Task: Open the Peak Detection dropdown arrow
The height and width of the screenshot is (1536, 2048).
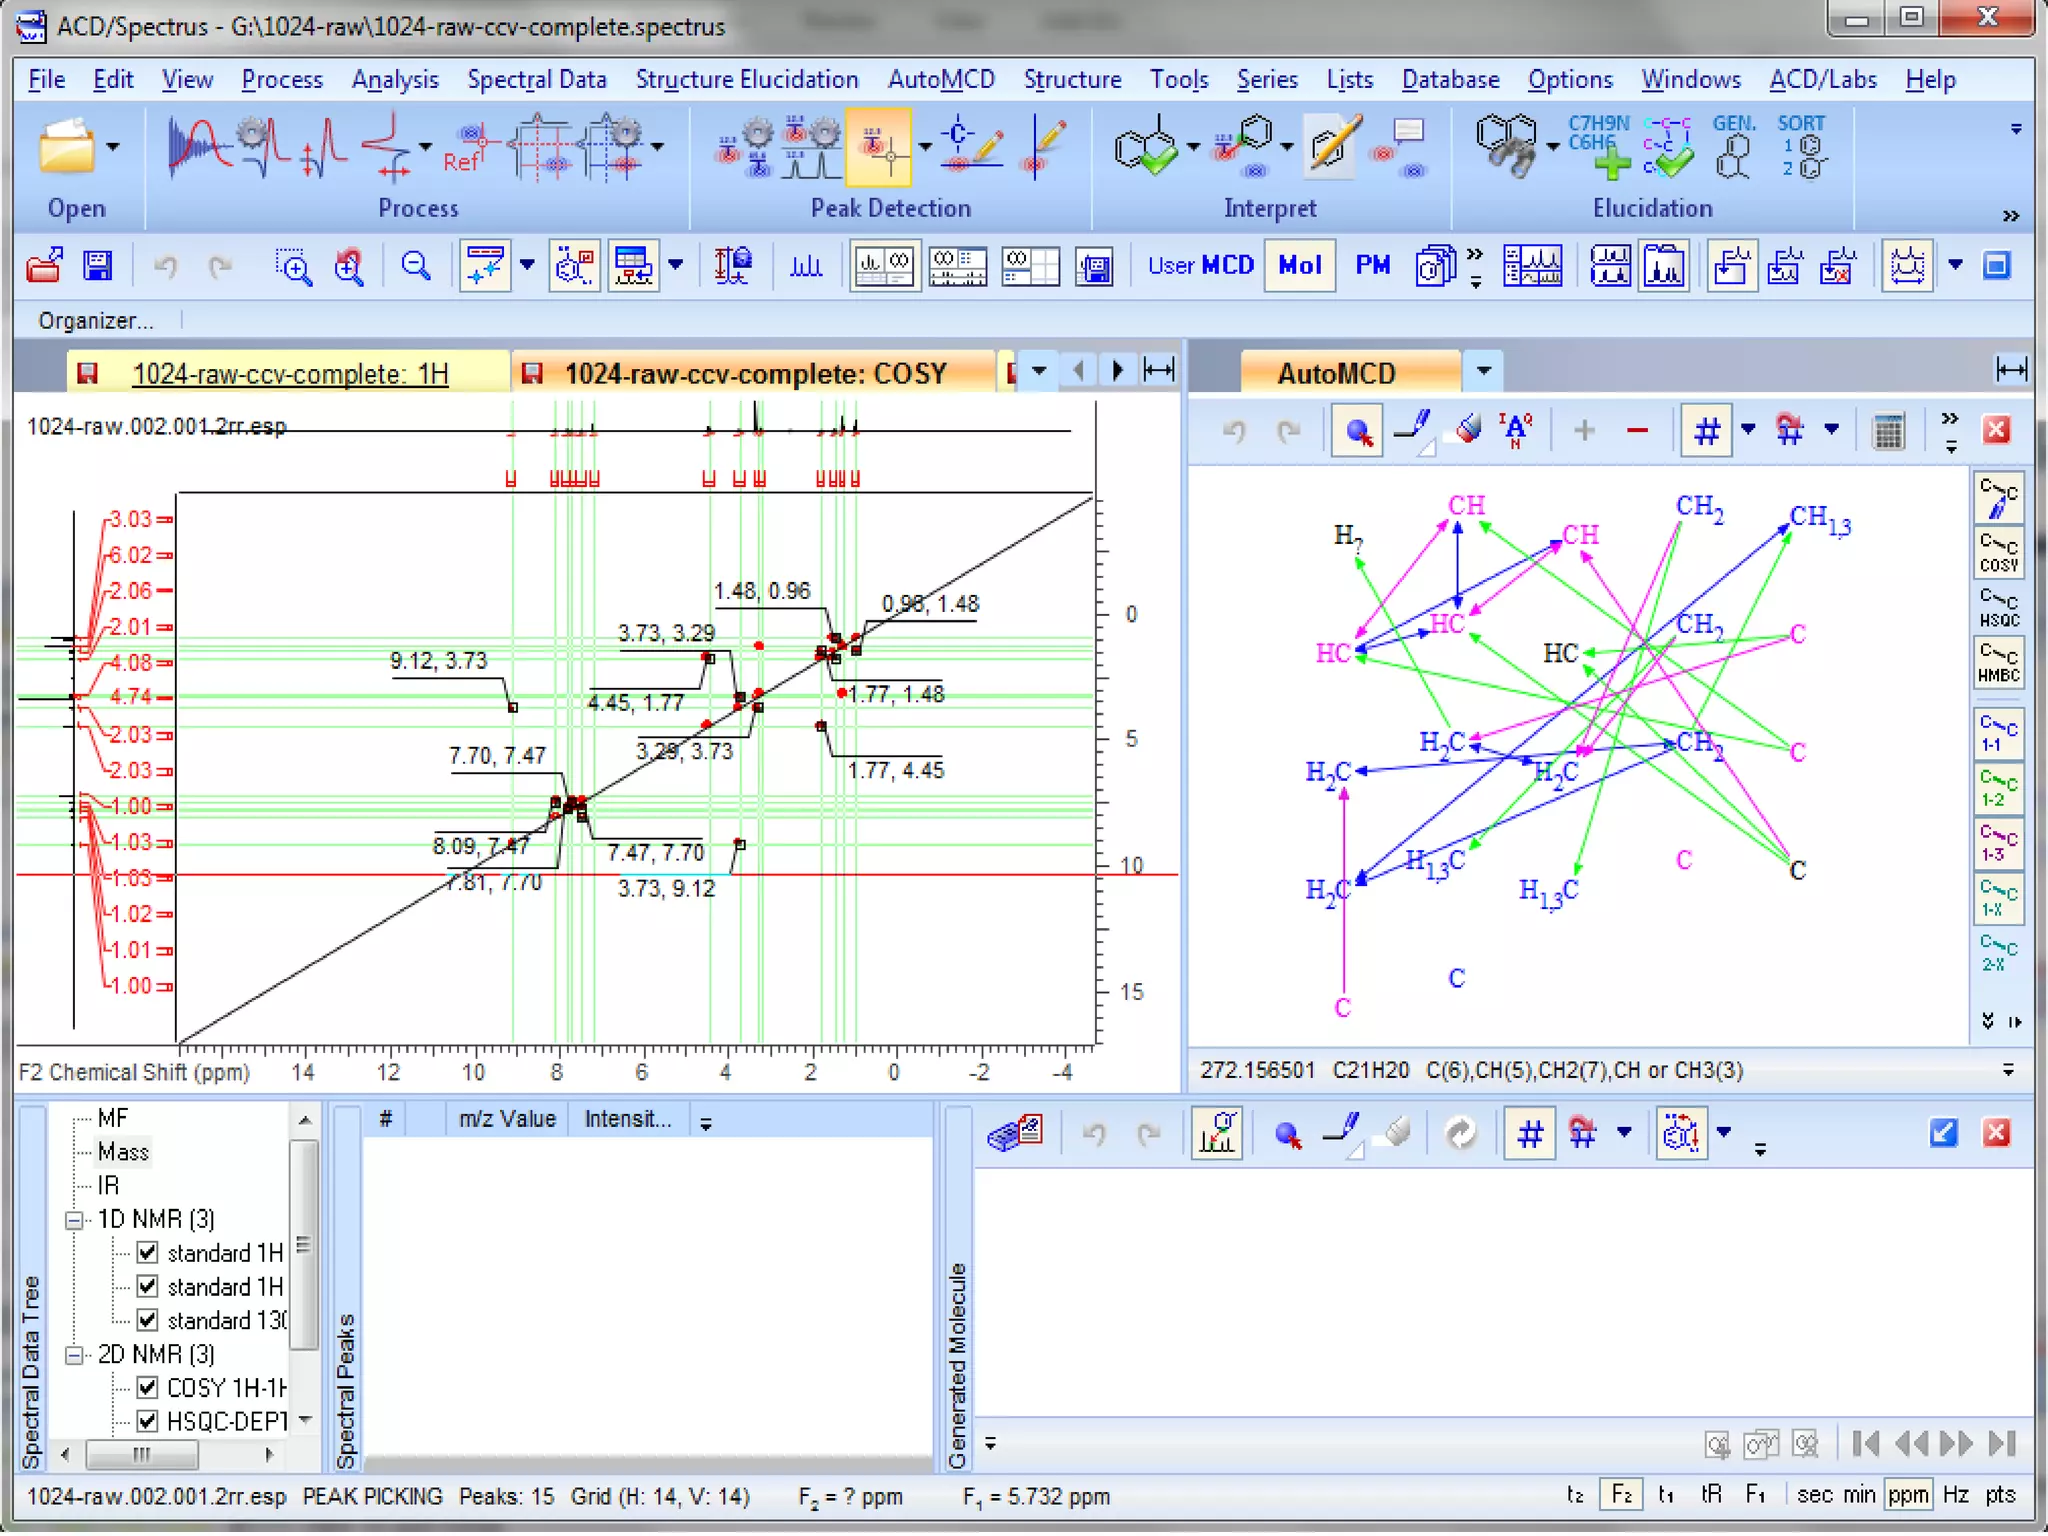Action: tap(925, 148)
